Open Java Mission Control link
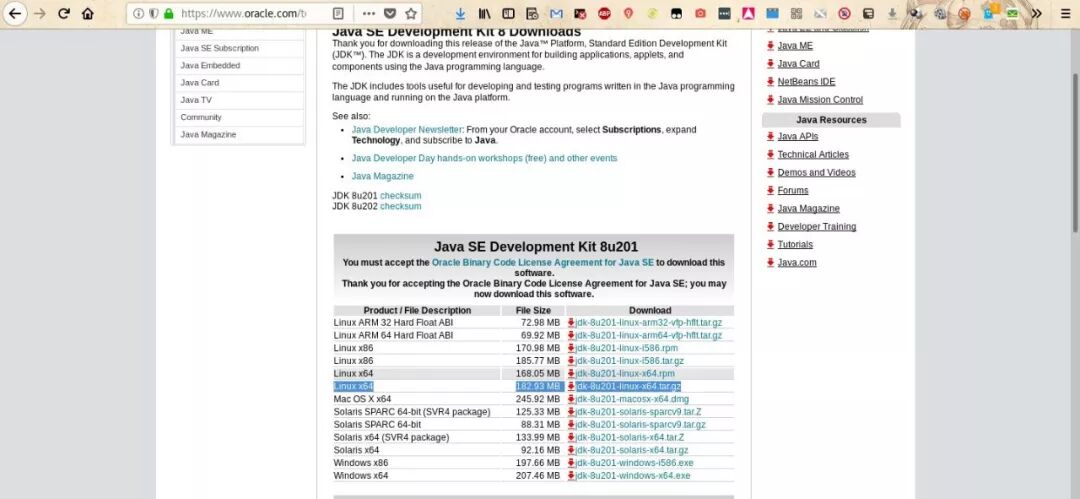The width and height of the screenshot is (1080, 499). tap(819, 100)
